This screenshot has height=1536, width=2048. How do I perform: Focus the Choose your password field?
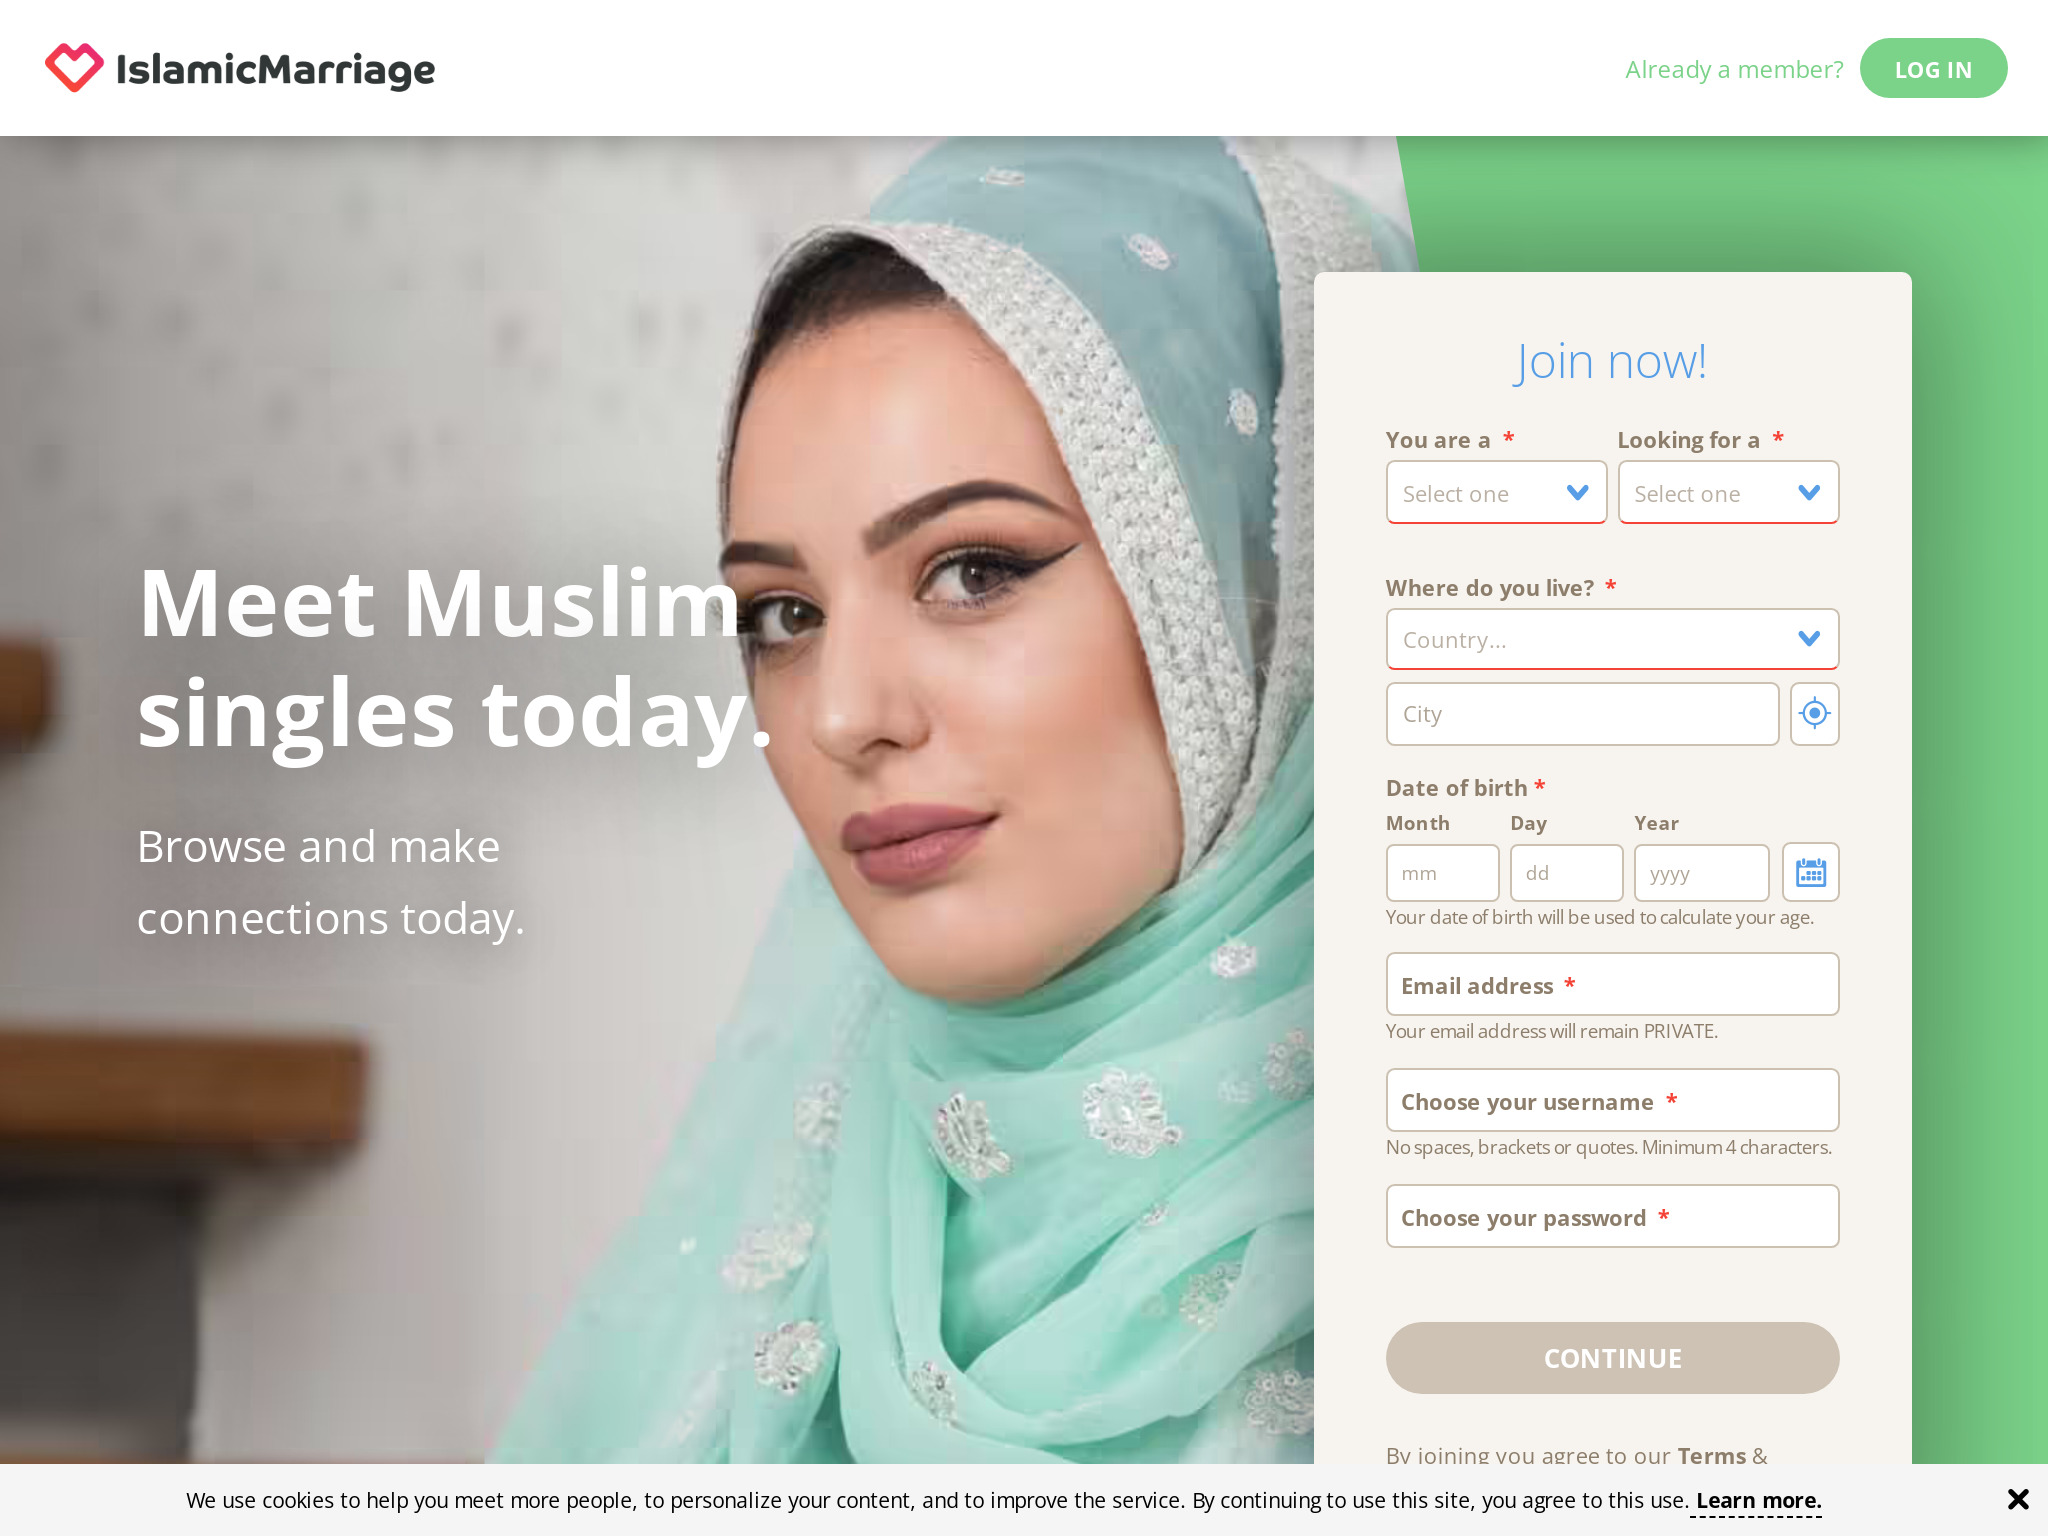click(x=1612, y=1217)
